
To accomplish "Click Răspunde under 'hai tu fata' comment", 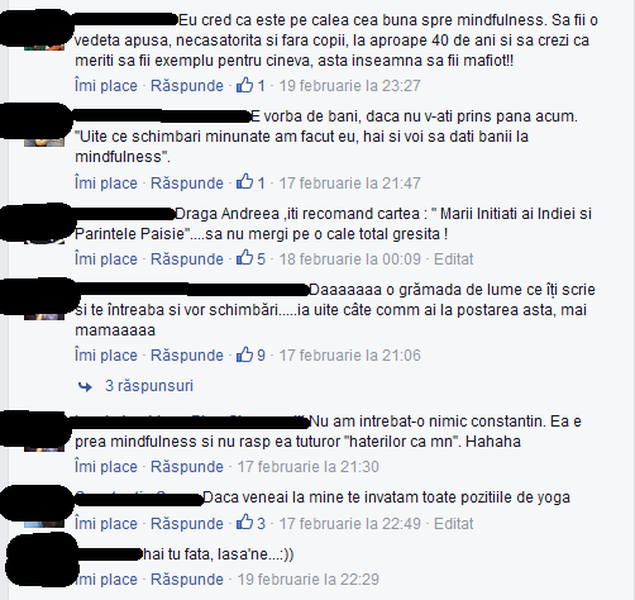I will point(187,579).
